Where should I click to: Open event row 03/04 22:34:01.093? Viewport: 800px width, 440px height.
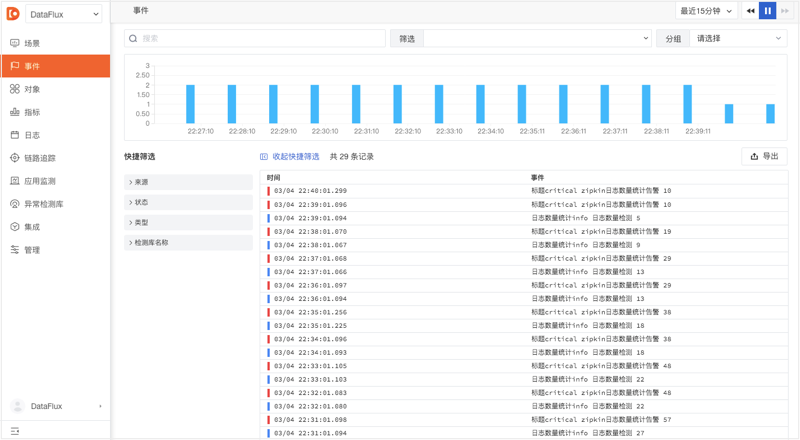point(524,352)
